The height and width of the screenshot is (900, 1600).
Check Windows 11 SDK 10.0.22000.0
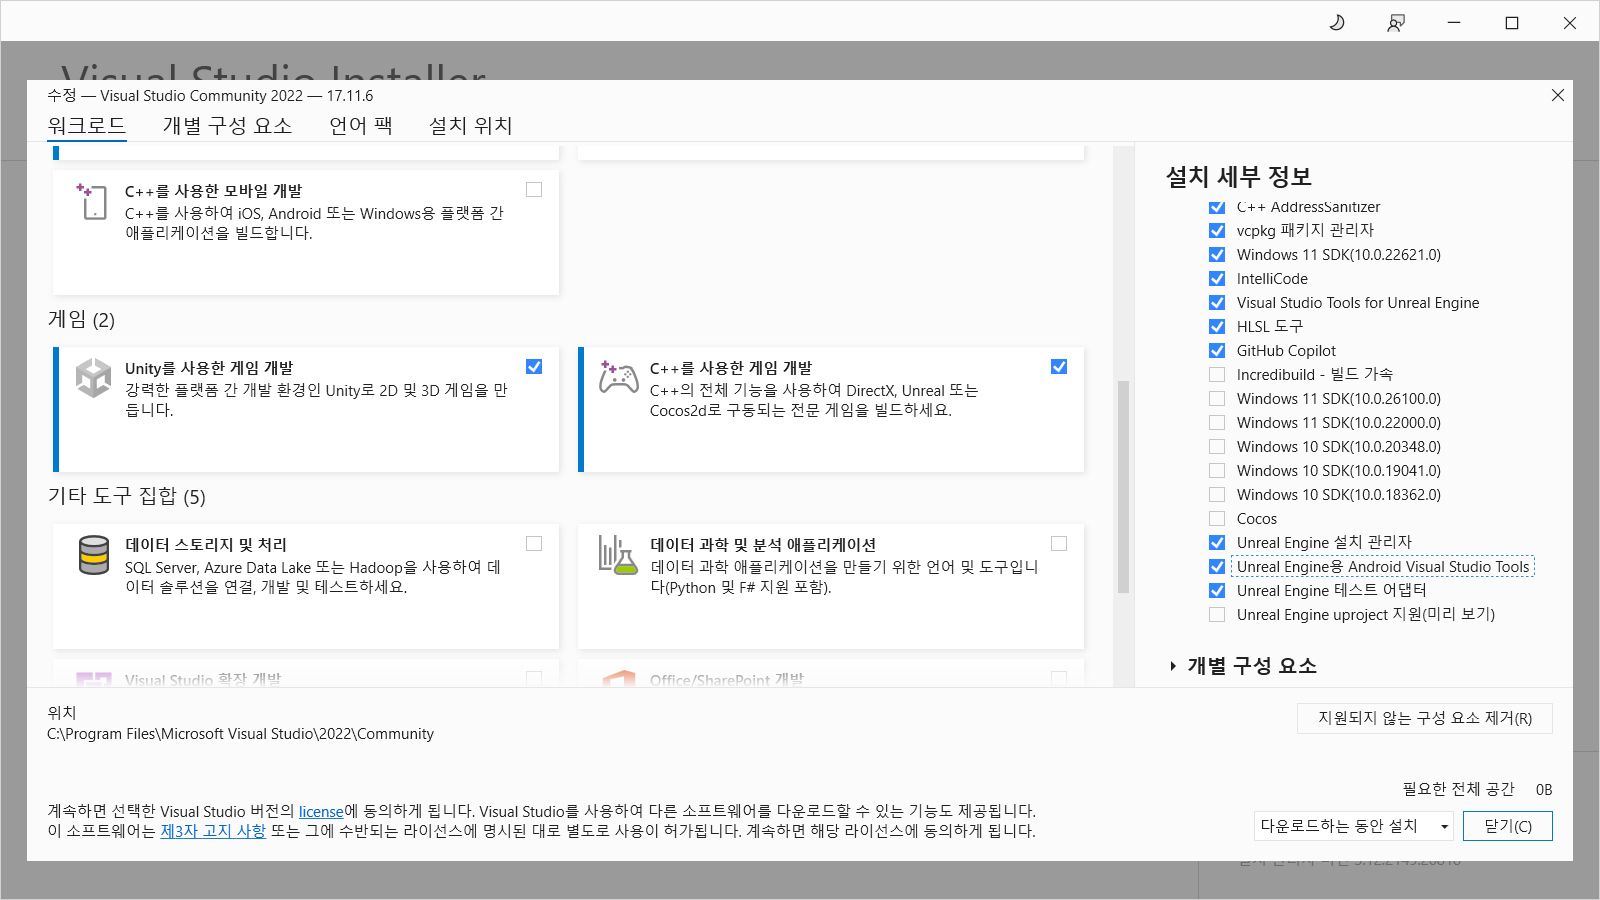1217,423
